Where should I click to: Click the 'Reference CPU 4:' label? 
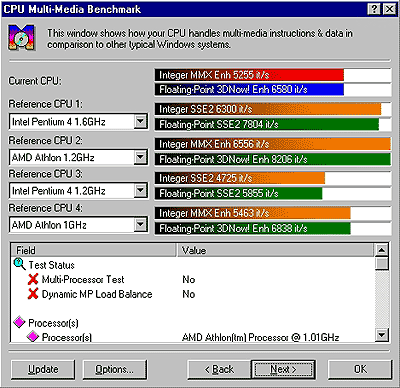pyautogui.click(x=46, y=208)
